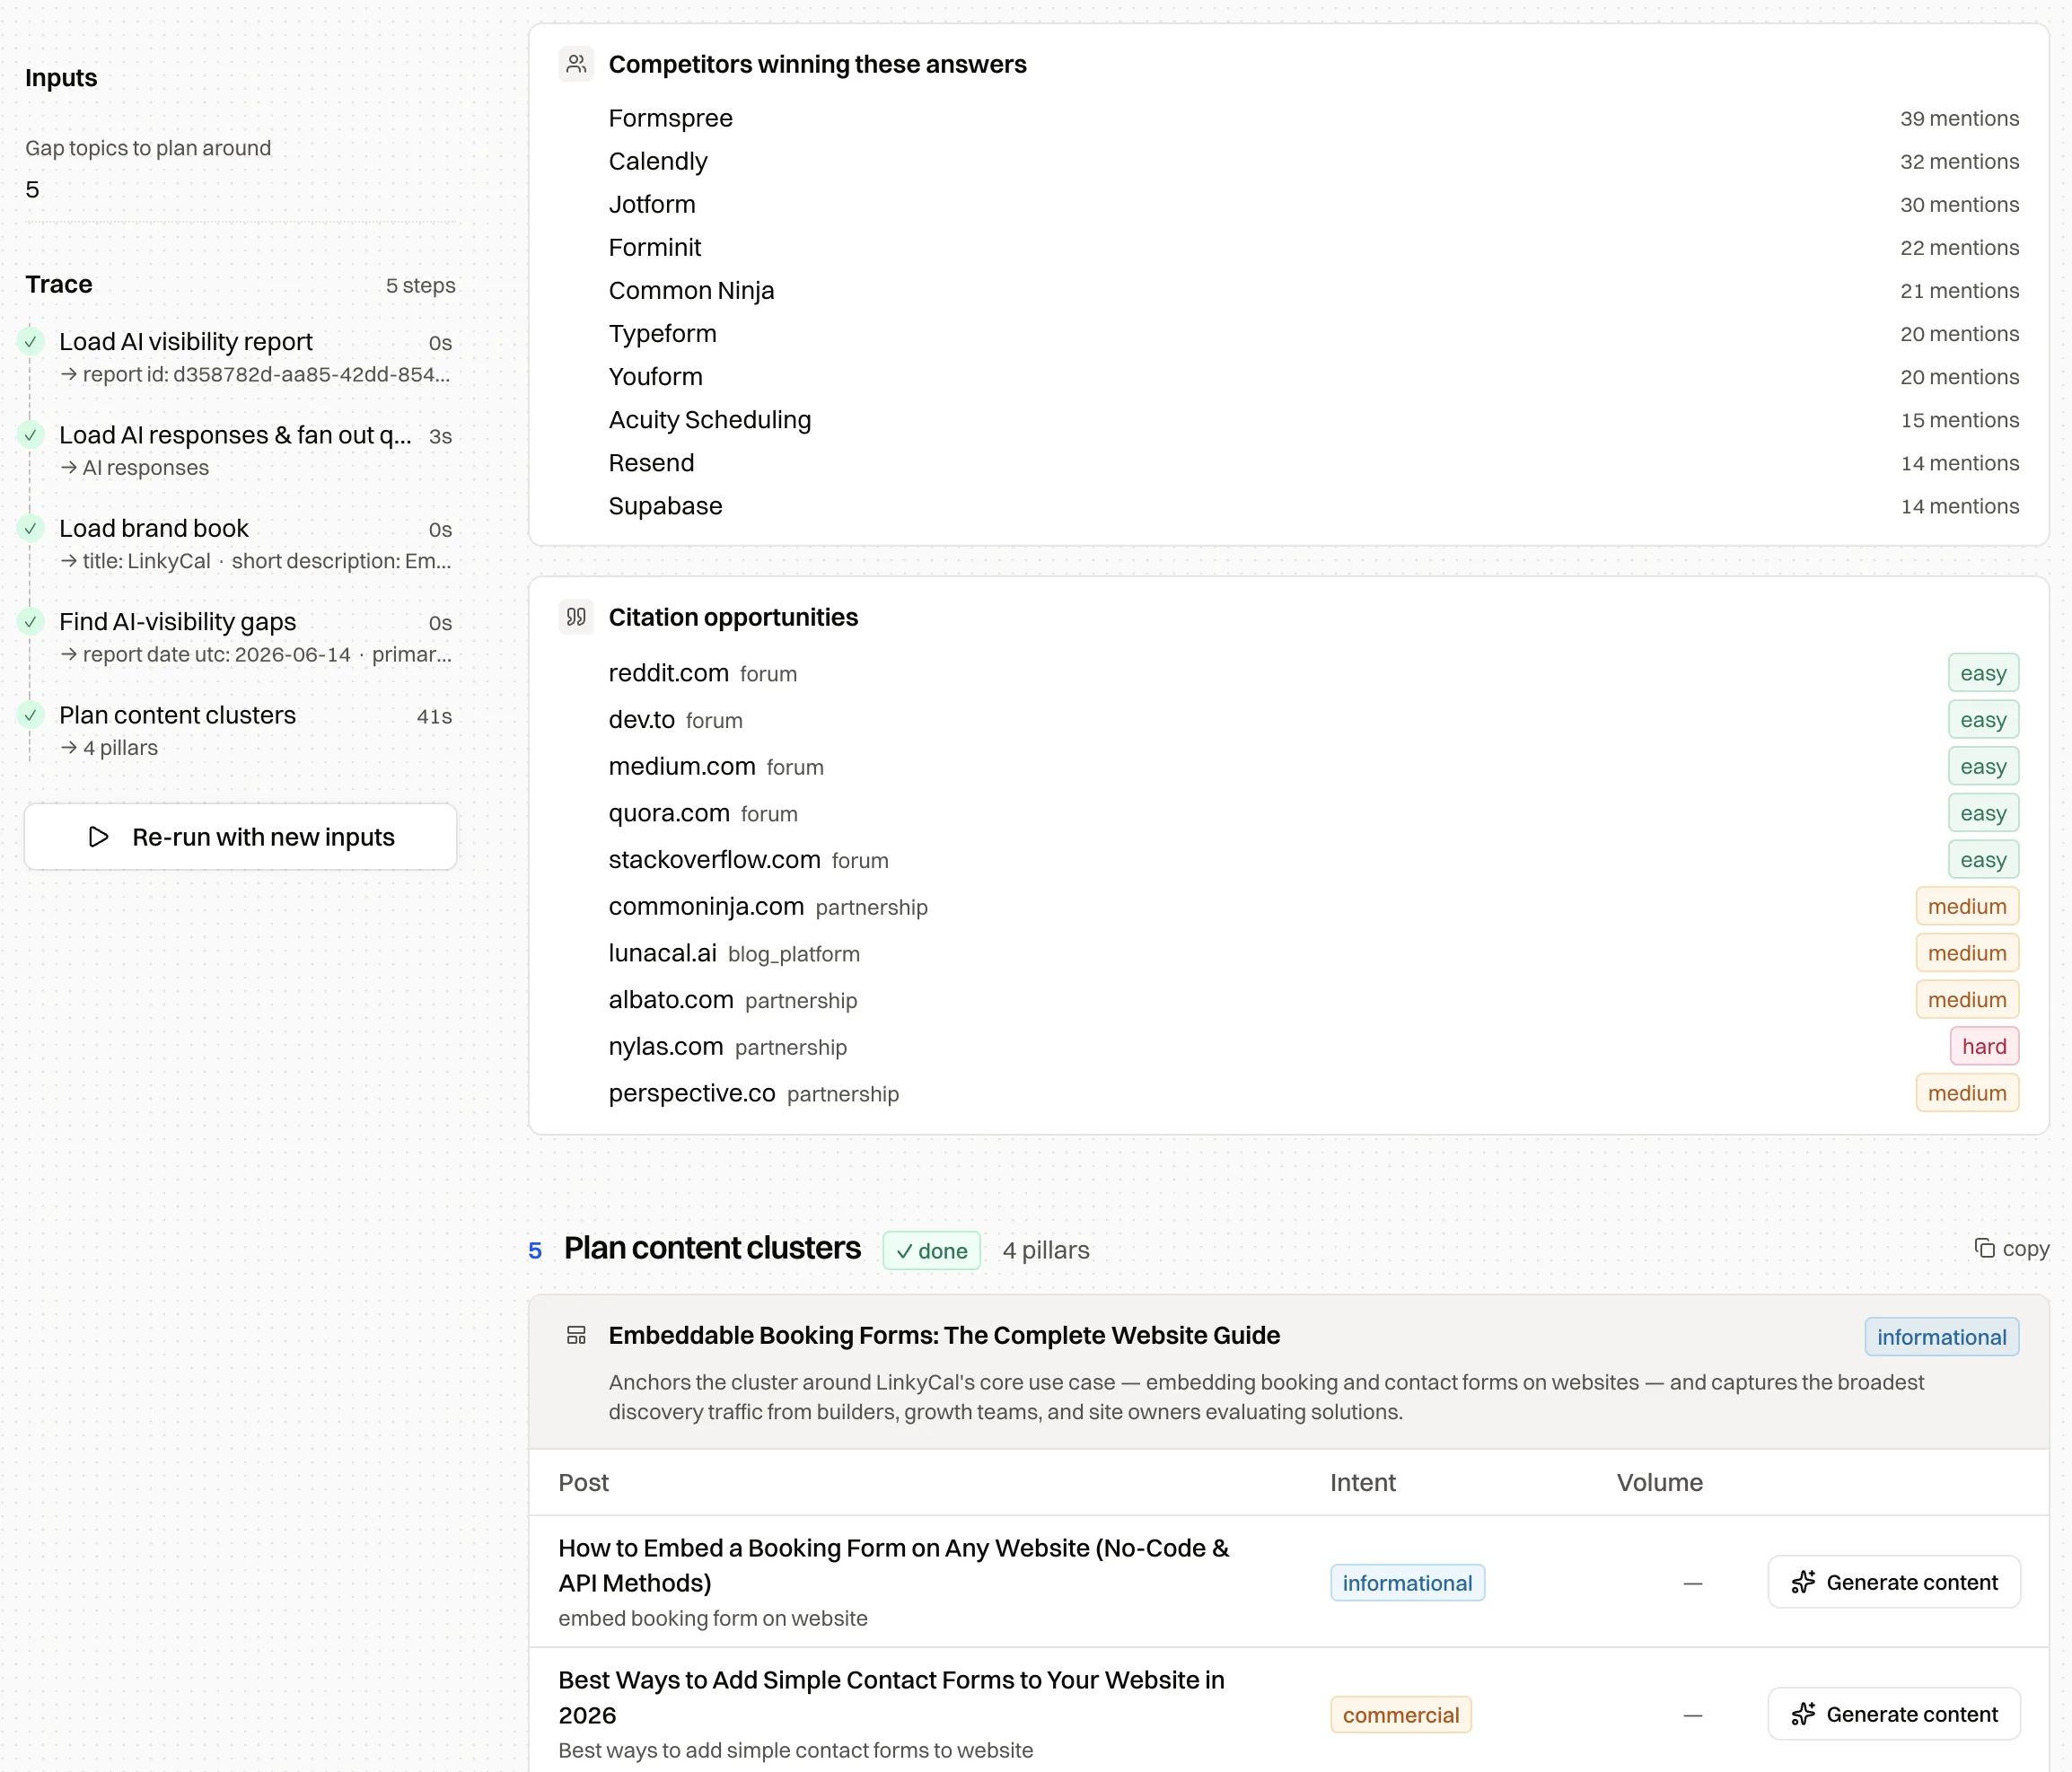Click sparkle icon on Best Ways row

coord(1803,1714)
